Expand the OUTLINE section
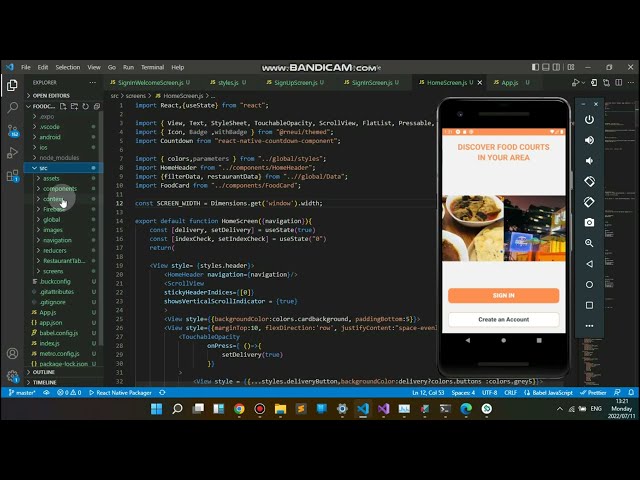Image resolution: width=640 pixels, height=480 pixels. click(x=44, y=372)
